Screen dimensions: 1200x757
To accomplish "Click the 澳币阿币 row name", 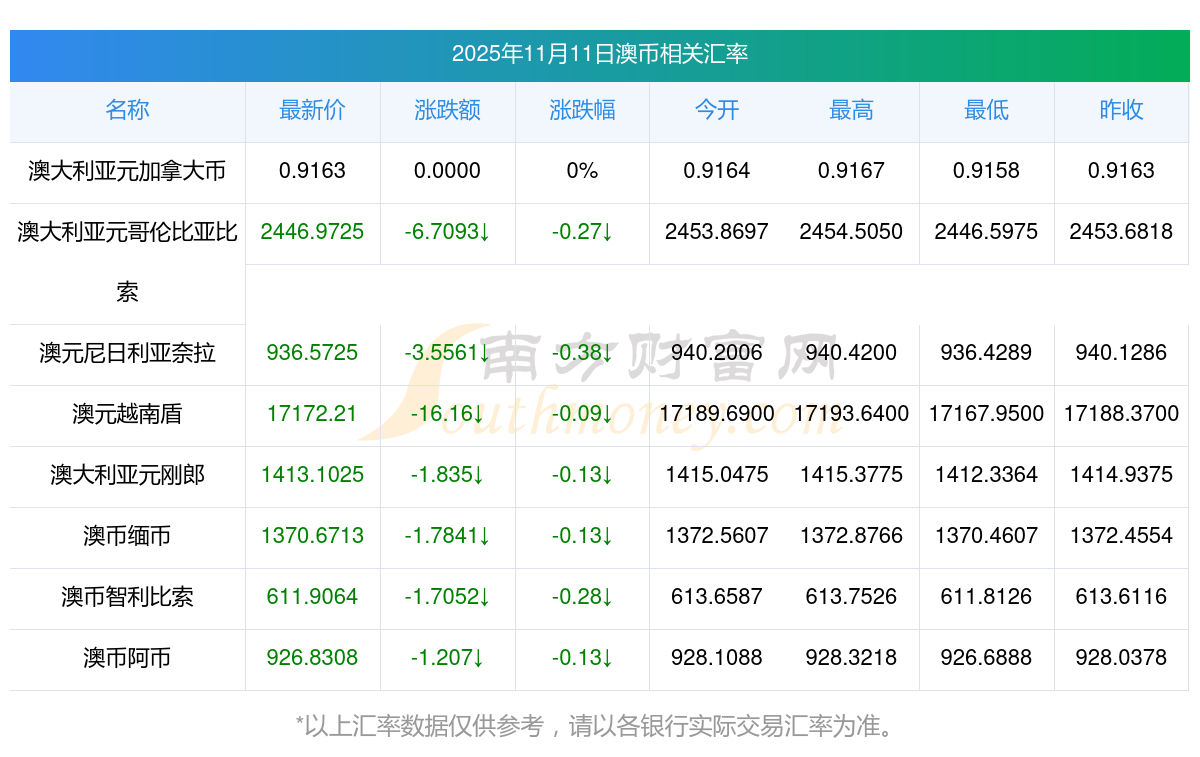I will (127, 658).
